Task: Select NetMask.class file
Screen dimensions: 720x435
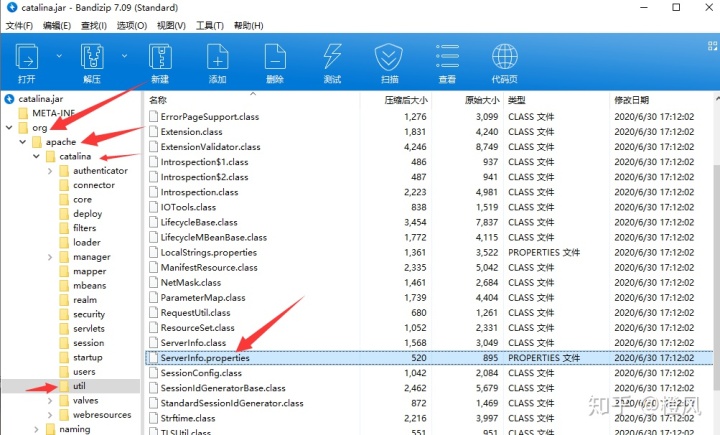Action: pyautogui.click(x=191, y=282)
